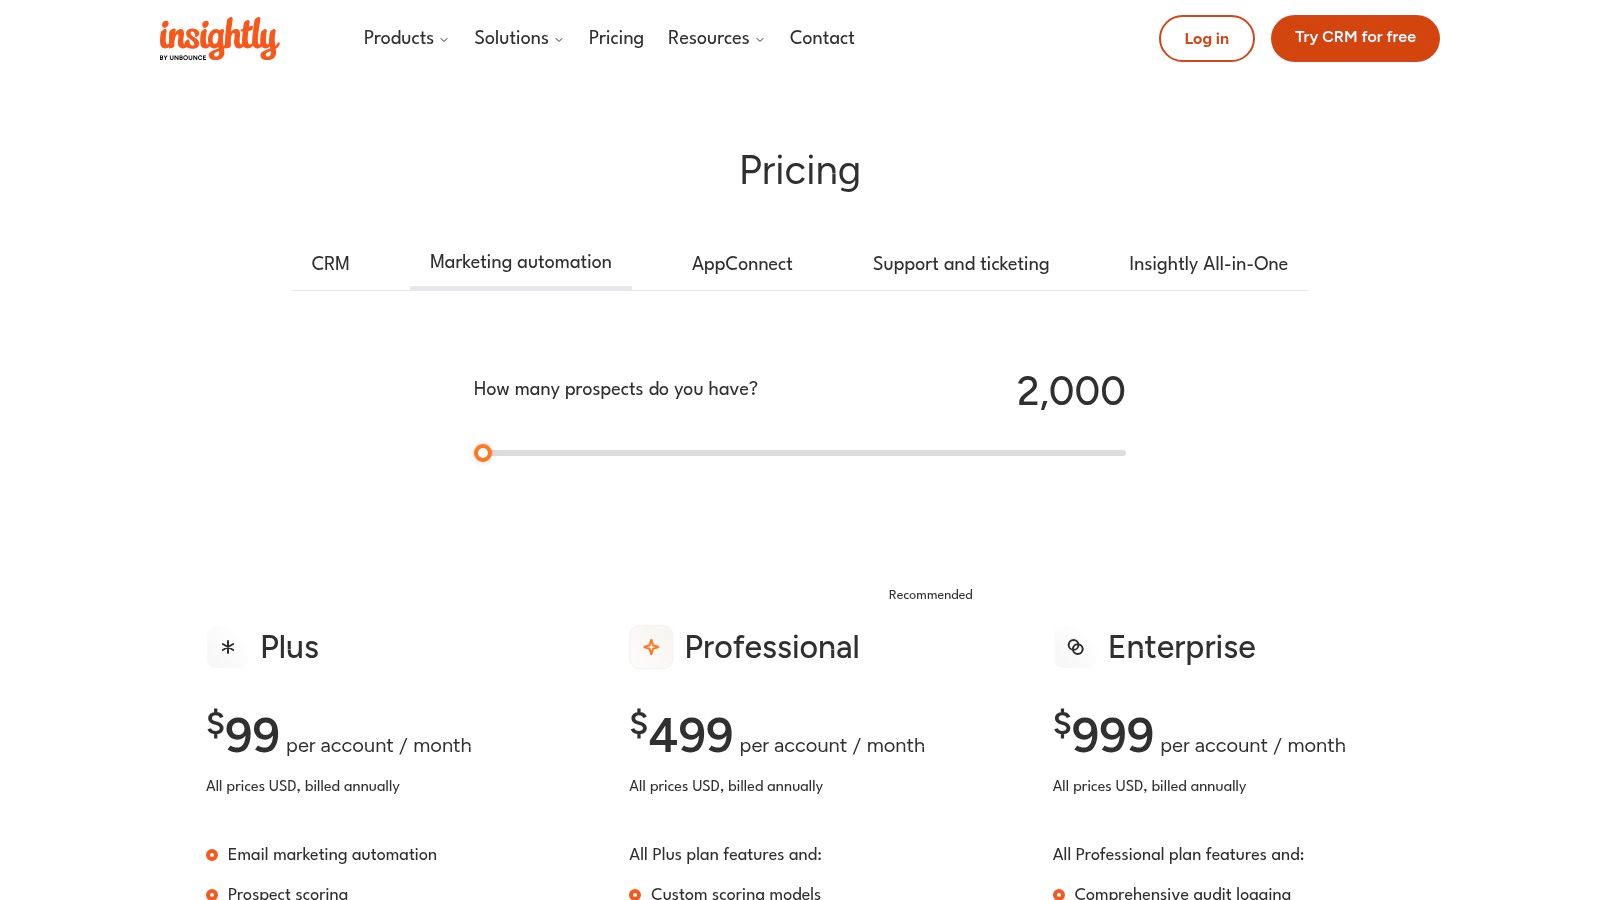This screenshot has width=1600, height=900.
Task: Click the Insightly logo
Action: point(219,38)
